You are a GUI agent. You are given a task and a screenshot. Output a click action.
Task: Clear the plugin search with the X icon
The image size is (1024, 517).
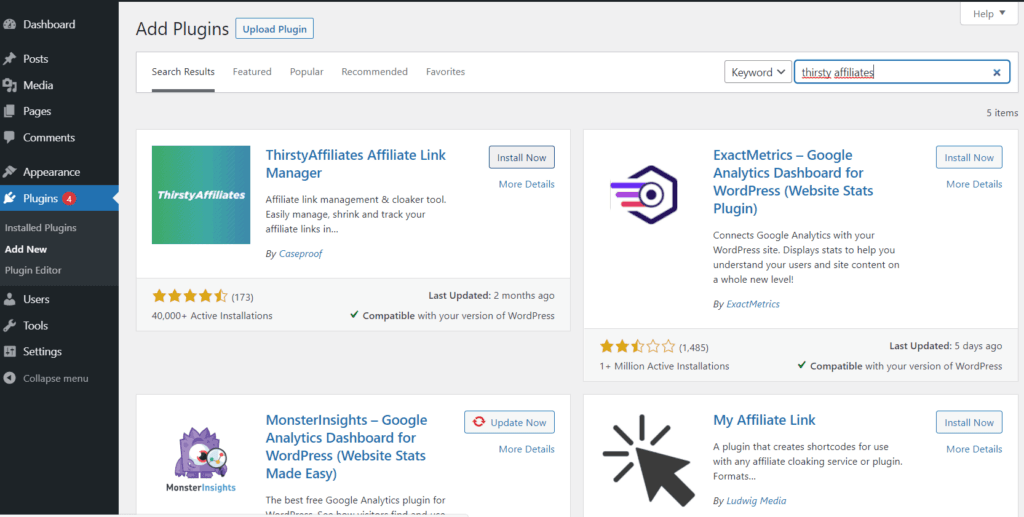click(x=997, y=72)
